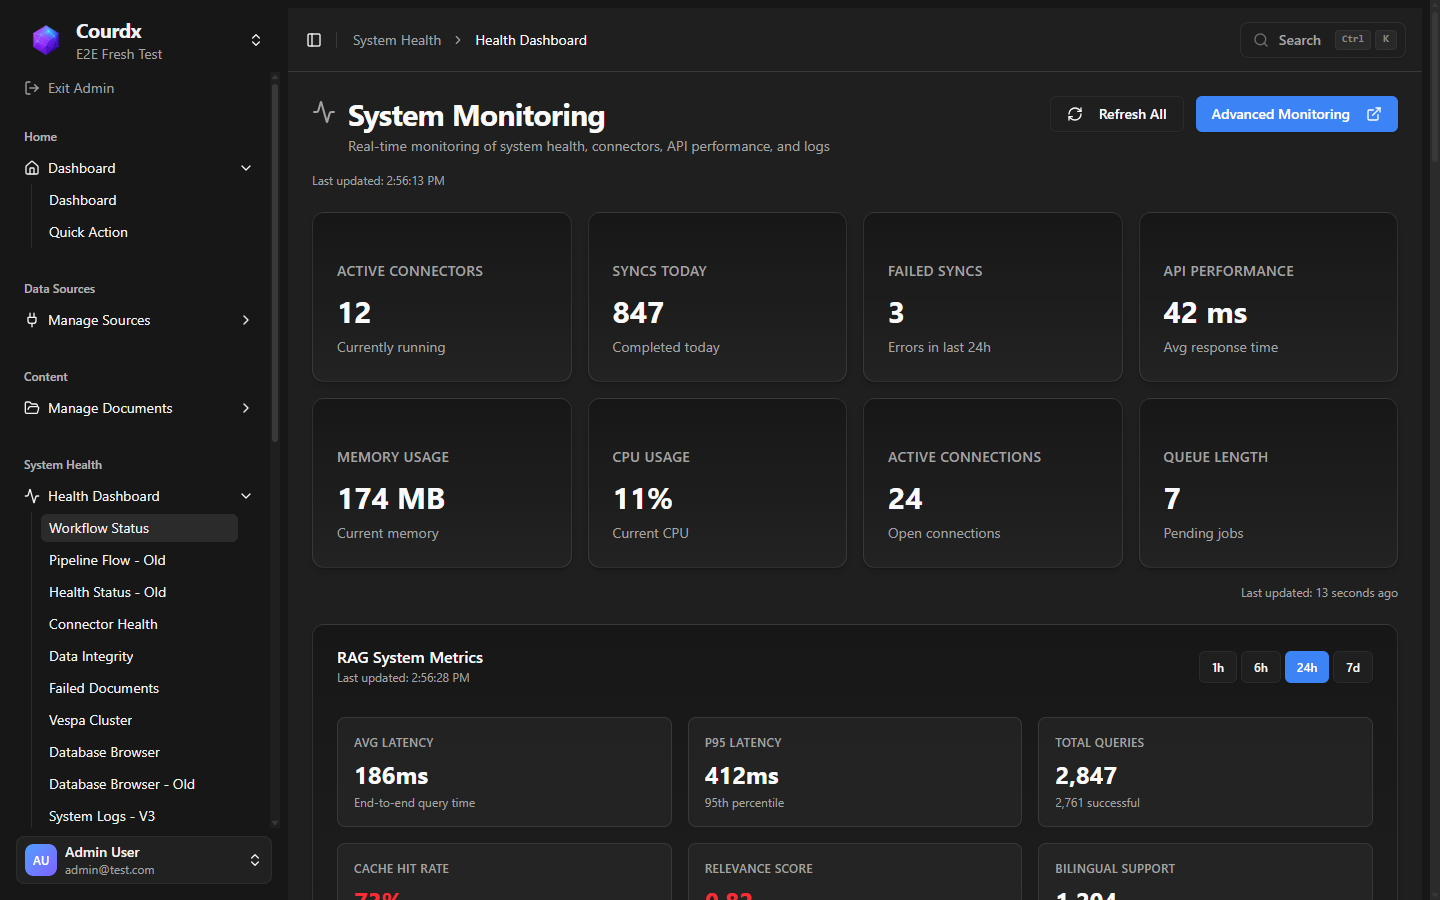
Task: Click the Courdx workspace logo
Action: point(45,39)
